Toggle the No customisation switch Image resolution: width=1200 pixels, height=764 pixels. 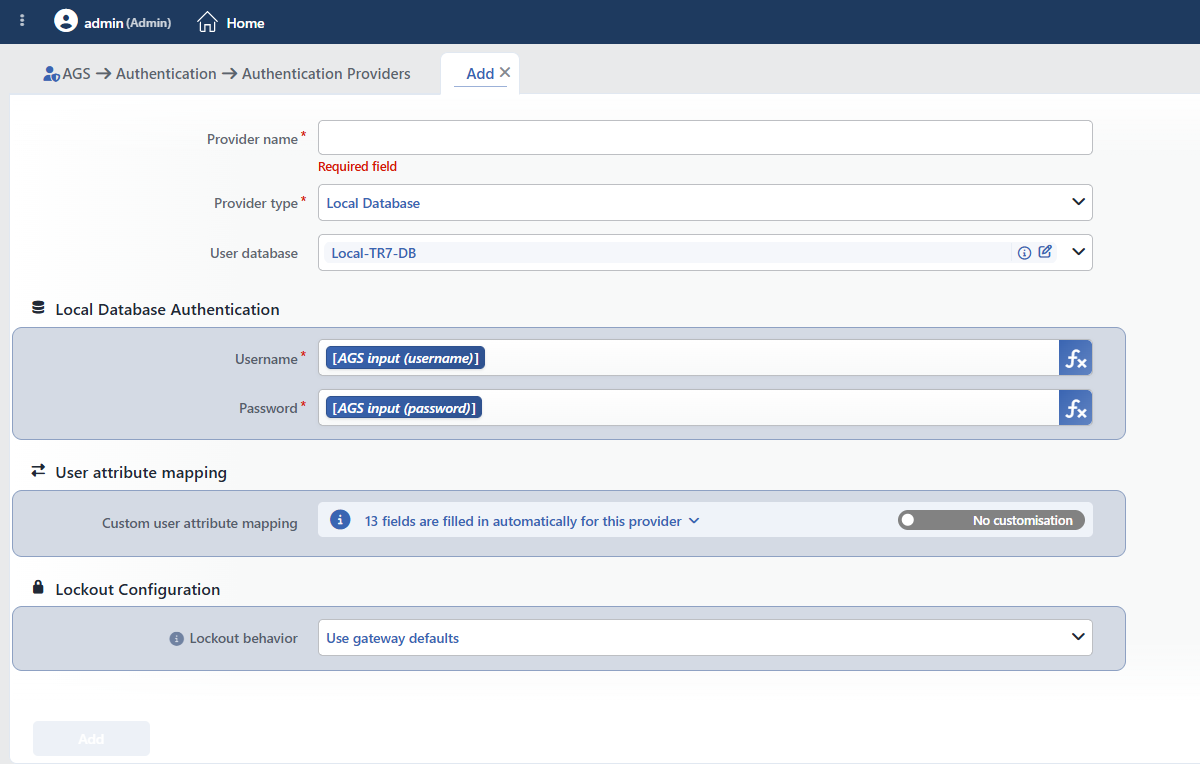991,520
